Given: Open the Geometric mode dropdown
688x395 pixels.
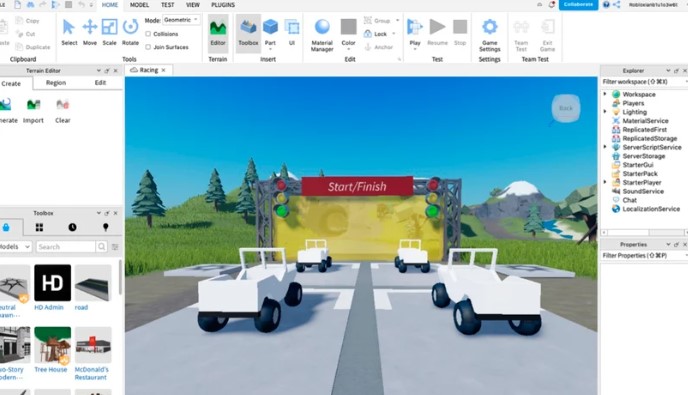Looking at the screenshot, I should coord(181,20).
